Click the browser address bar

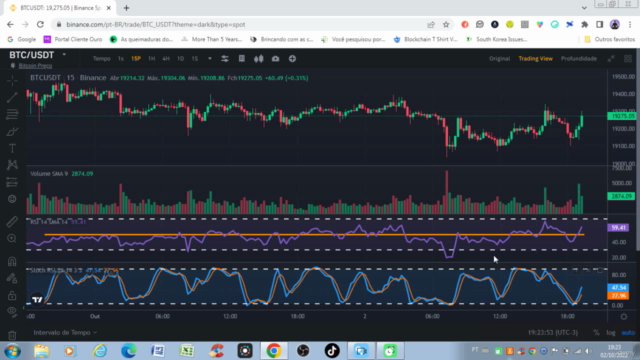(x=241, y=24)
